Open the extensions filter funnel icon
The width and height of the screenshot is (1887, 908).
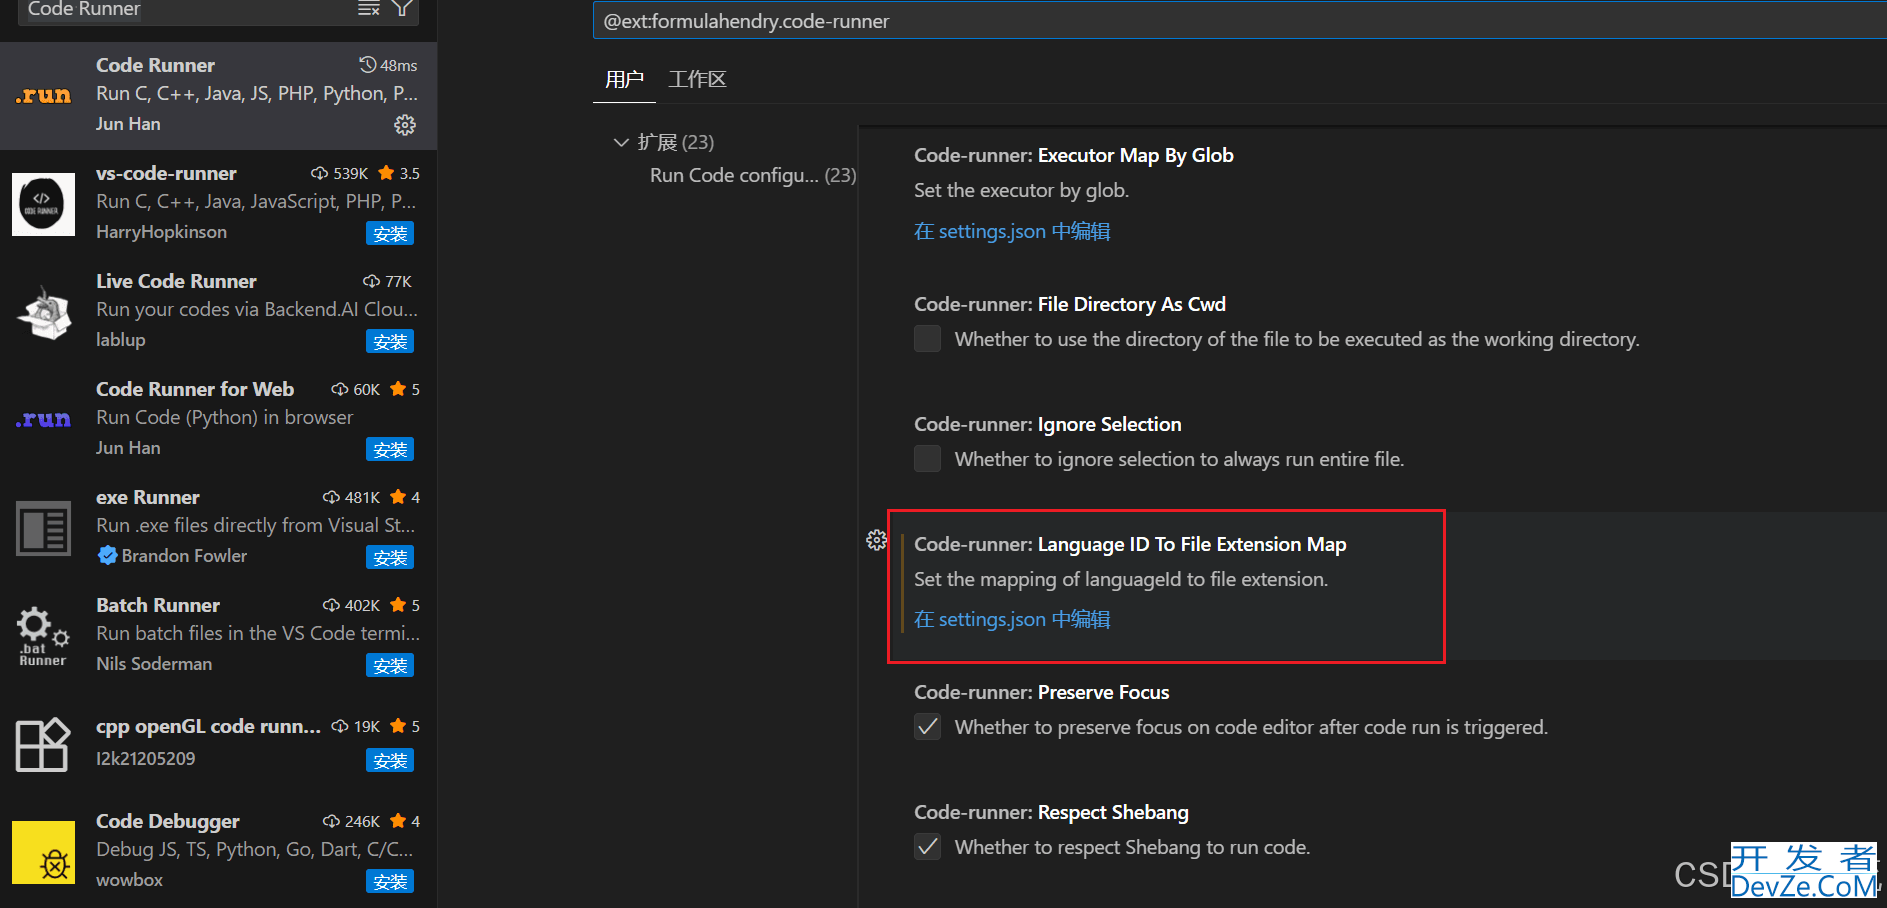[402, 8]
